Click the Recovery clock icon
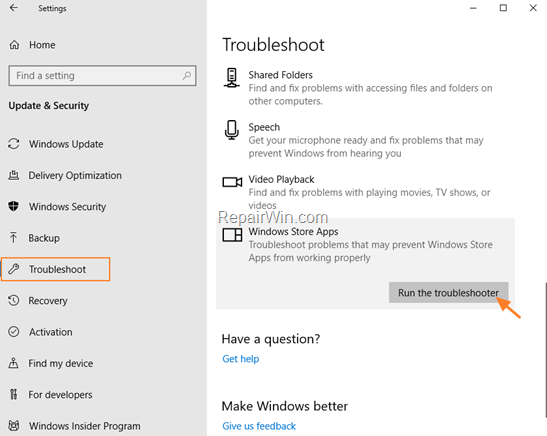 pos(14,300)
